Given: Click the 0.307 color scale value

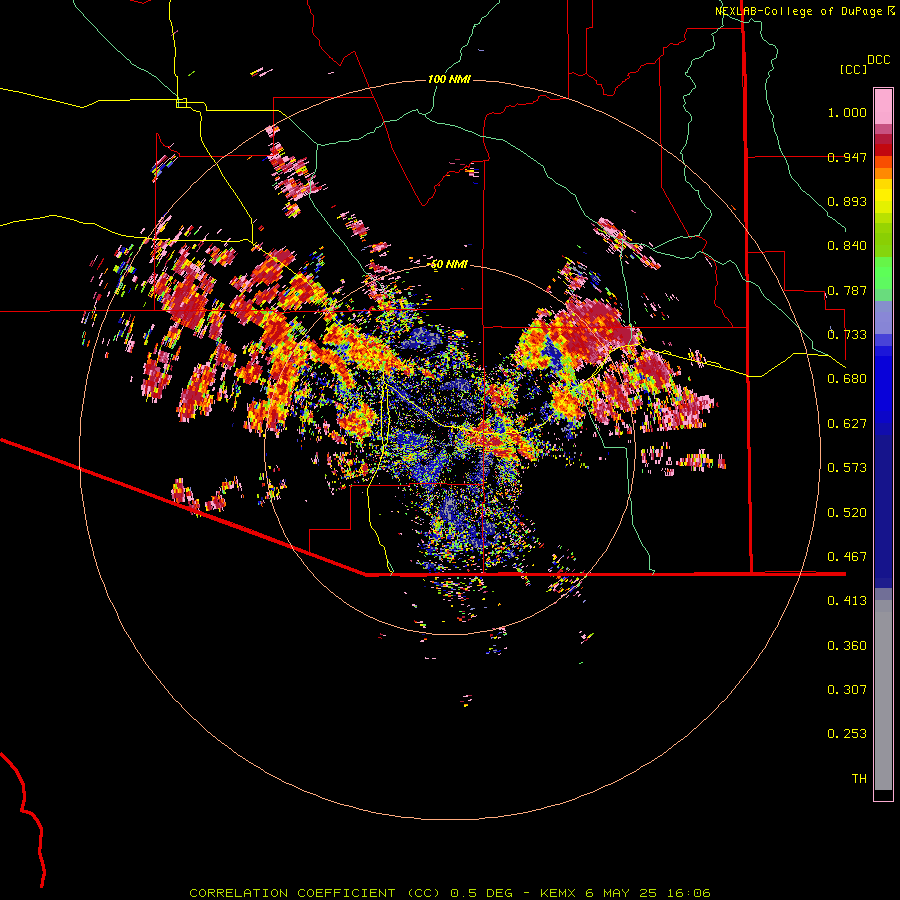Looking at the screenshot, I should [x=847, y=690].
